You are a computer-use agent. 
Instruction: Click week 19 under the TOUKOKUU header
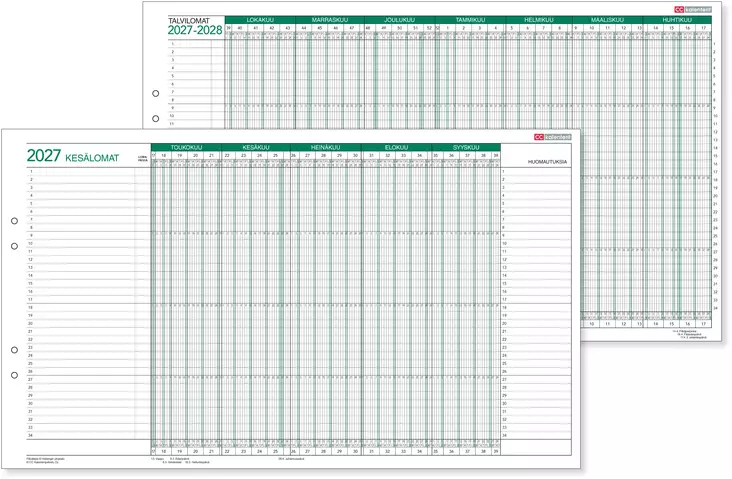179,155
